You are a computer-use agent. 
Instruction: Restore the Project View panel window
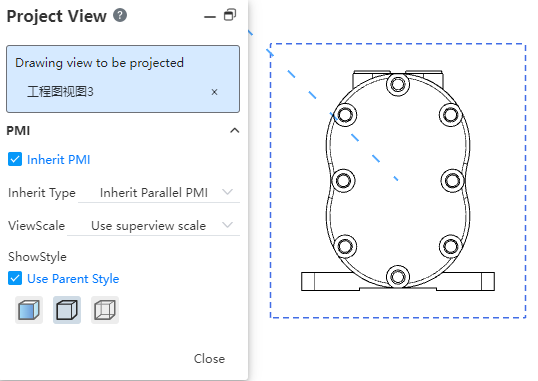[230, 15]
